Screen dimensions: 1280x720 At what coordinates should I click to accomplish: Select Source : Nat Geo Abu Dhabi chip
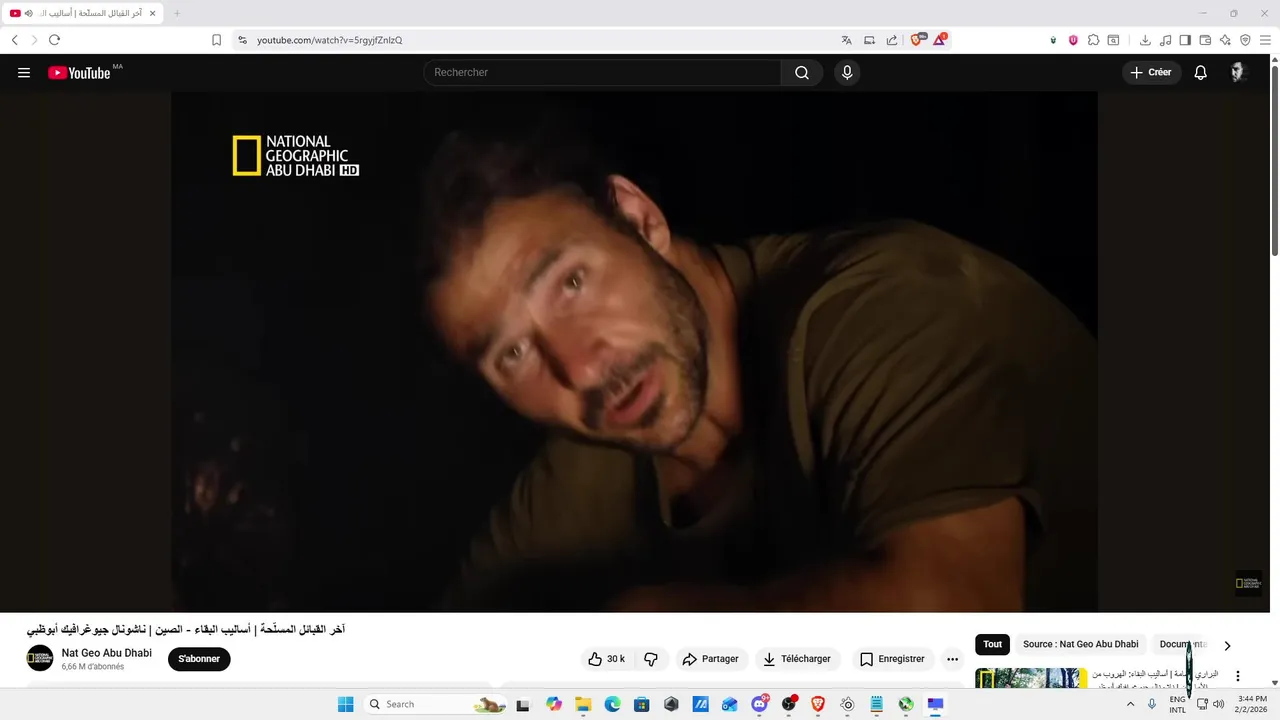pyautogui.click(x=1080, y=645)
